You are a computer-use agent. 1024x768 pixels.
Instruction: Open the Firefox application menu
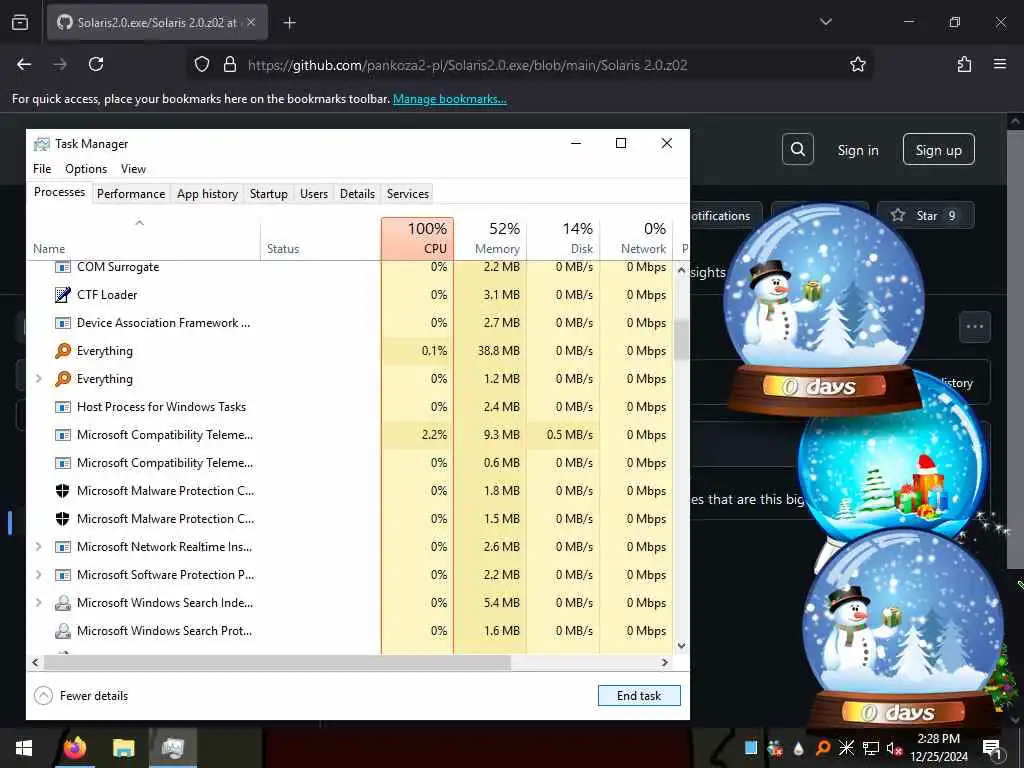[1000, 64]
